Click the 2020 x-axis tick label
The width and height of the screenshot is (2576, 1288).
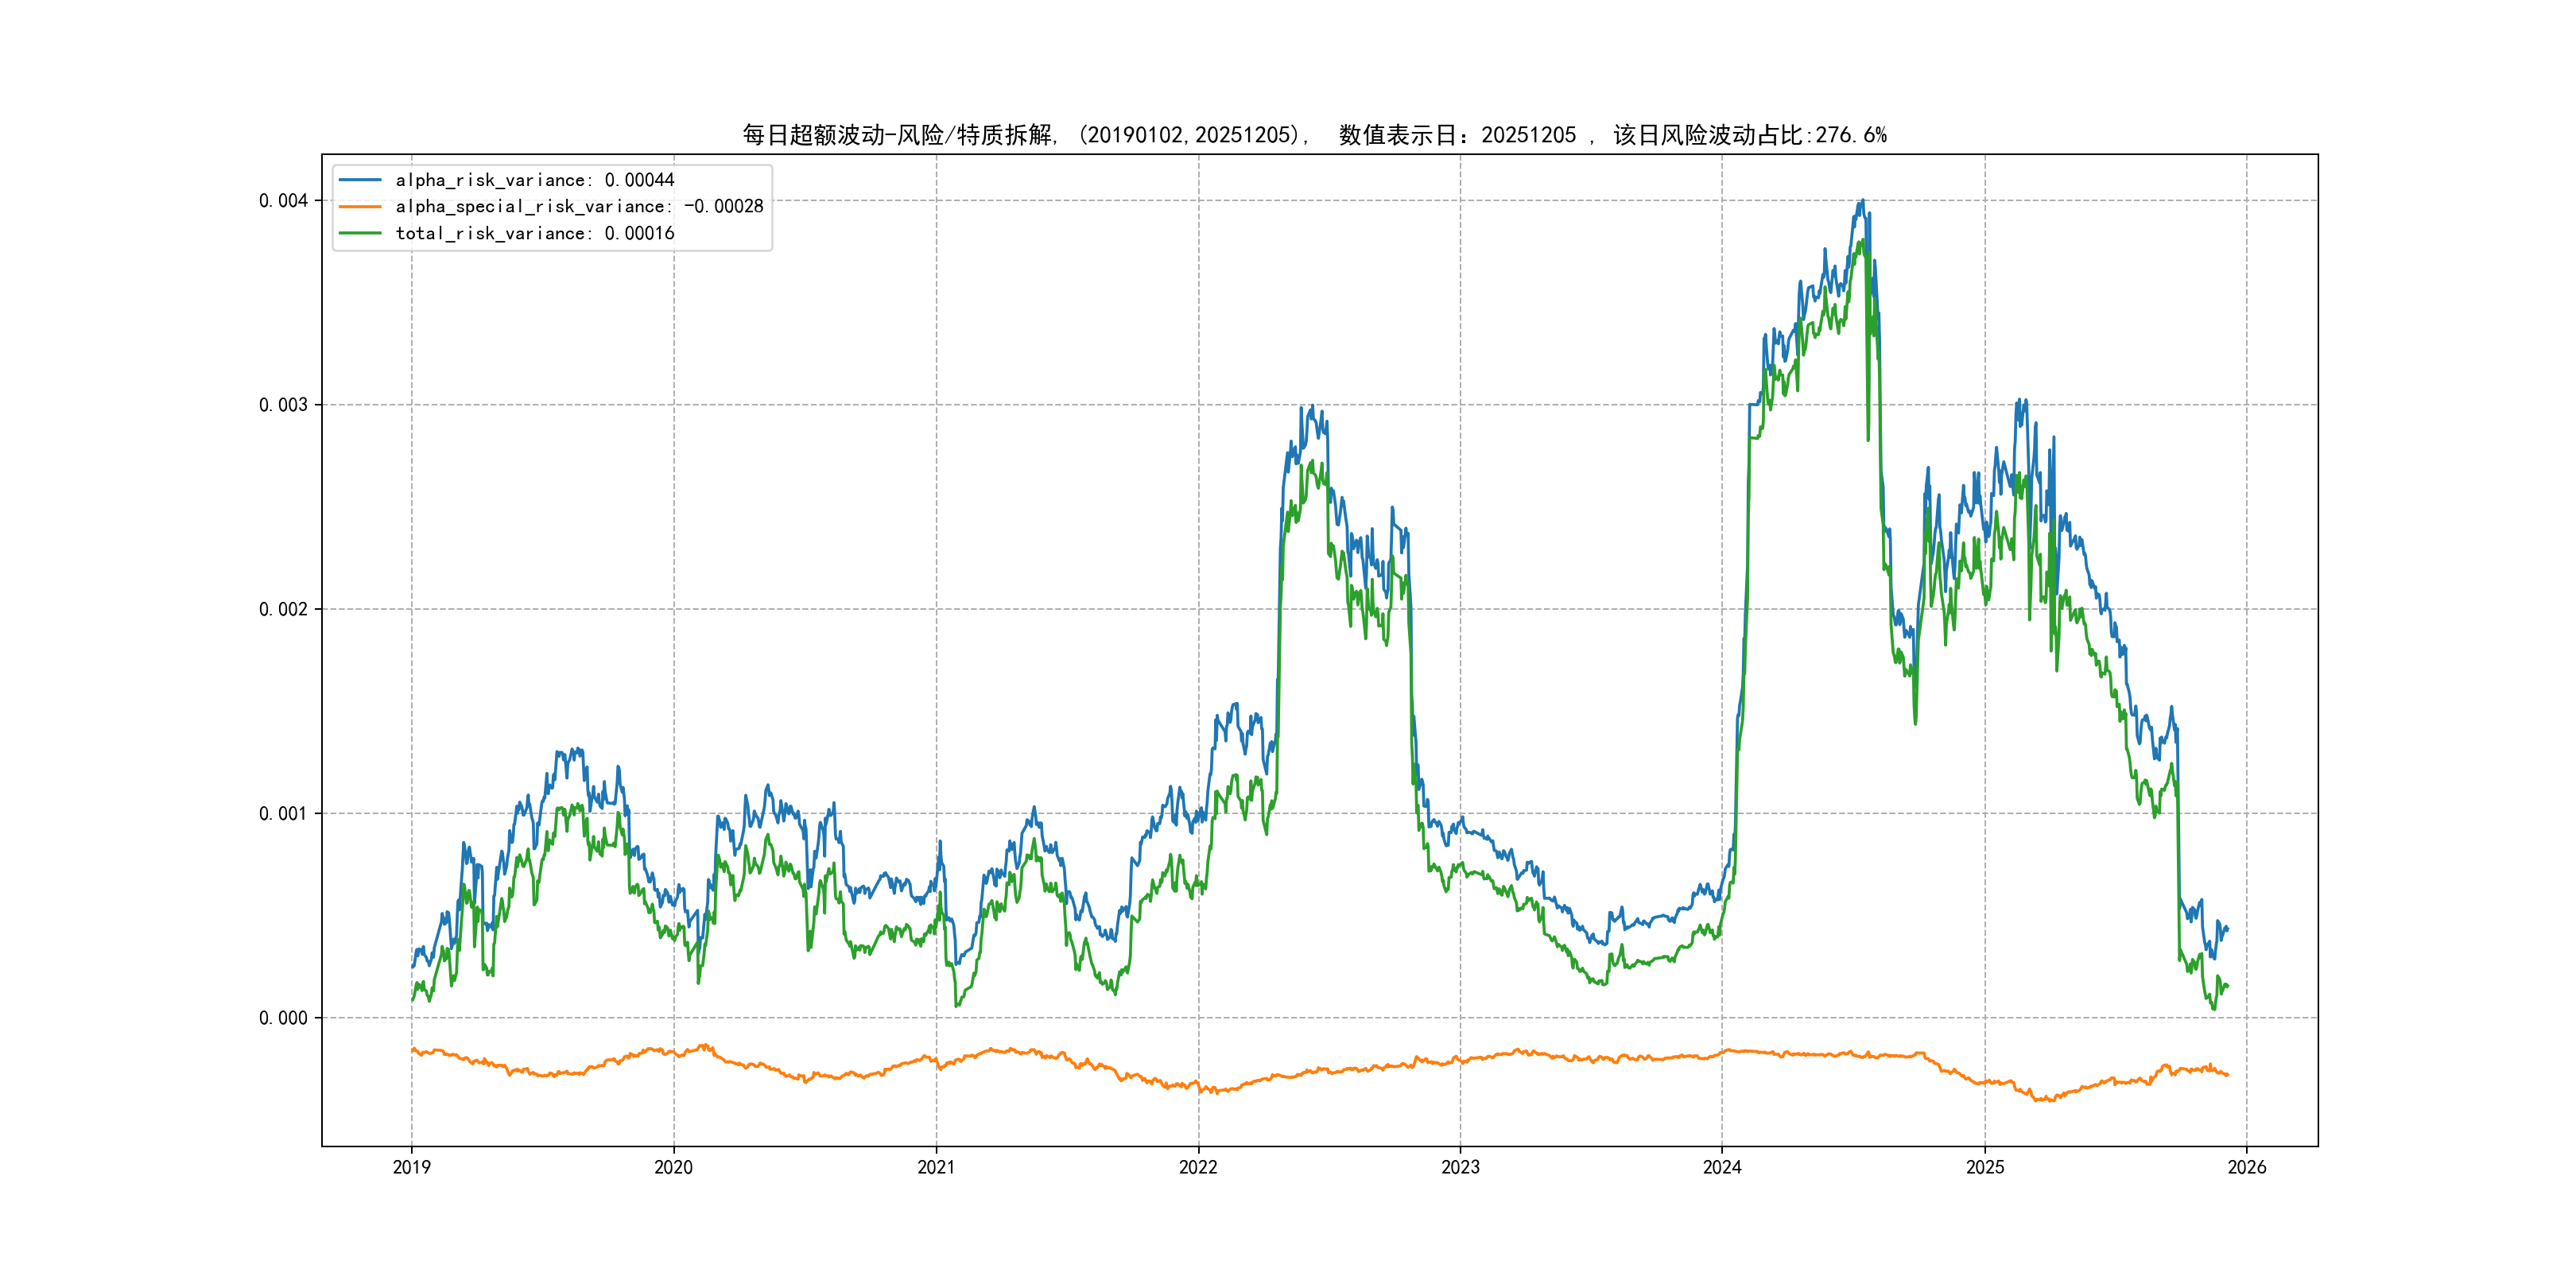(673, 1167)
